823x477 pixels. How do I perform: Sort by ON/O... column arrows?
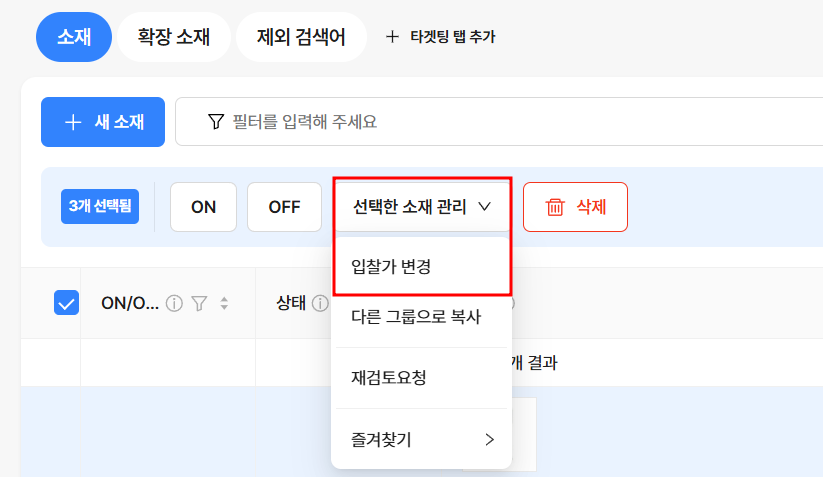click(x=224, y=303)
